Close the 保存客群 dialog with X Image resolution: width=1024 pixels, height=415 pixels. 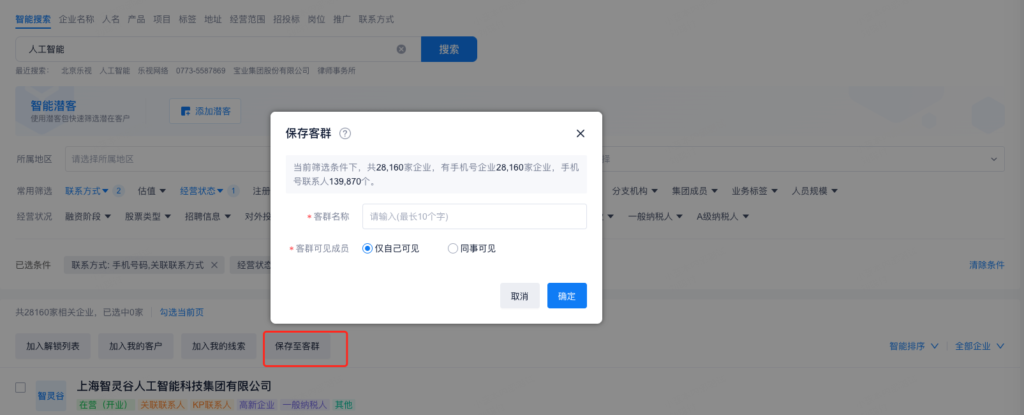pyautogui.click(x=580, y=134)
